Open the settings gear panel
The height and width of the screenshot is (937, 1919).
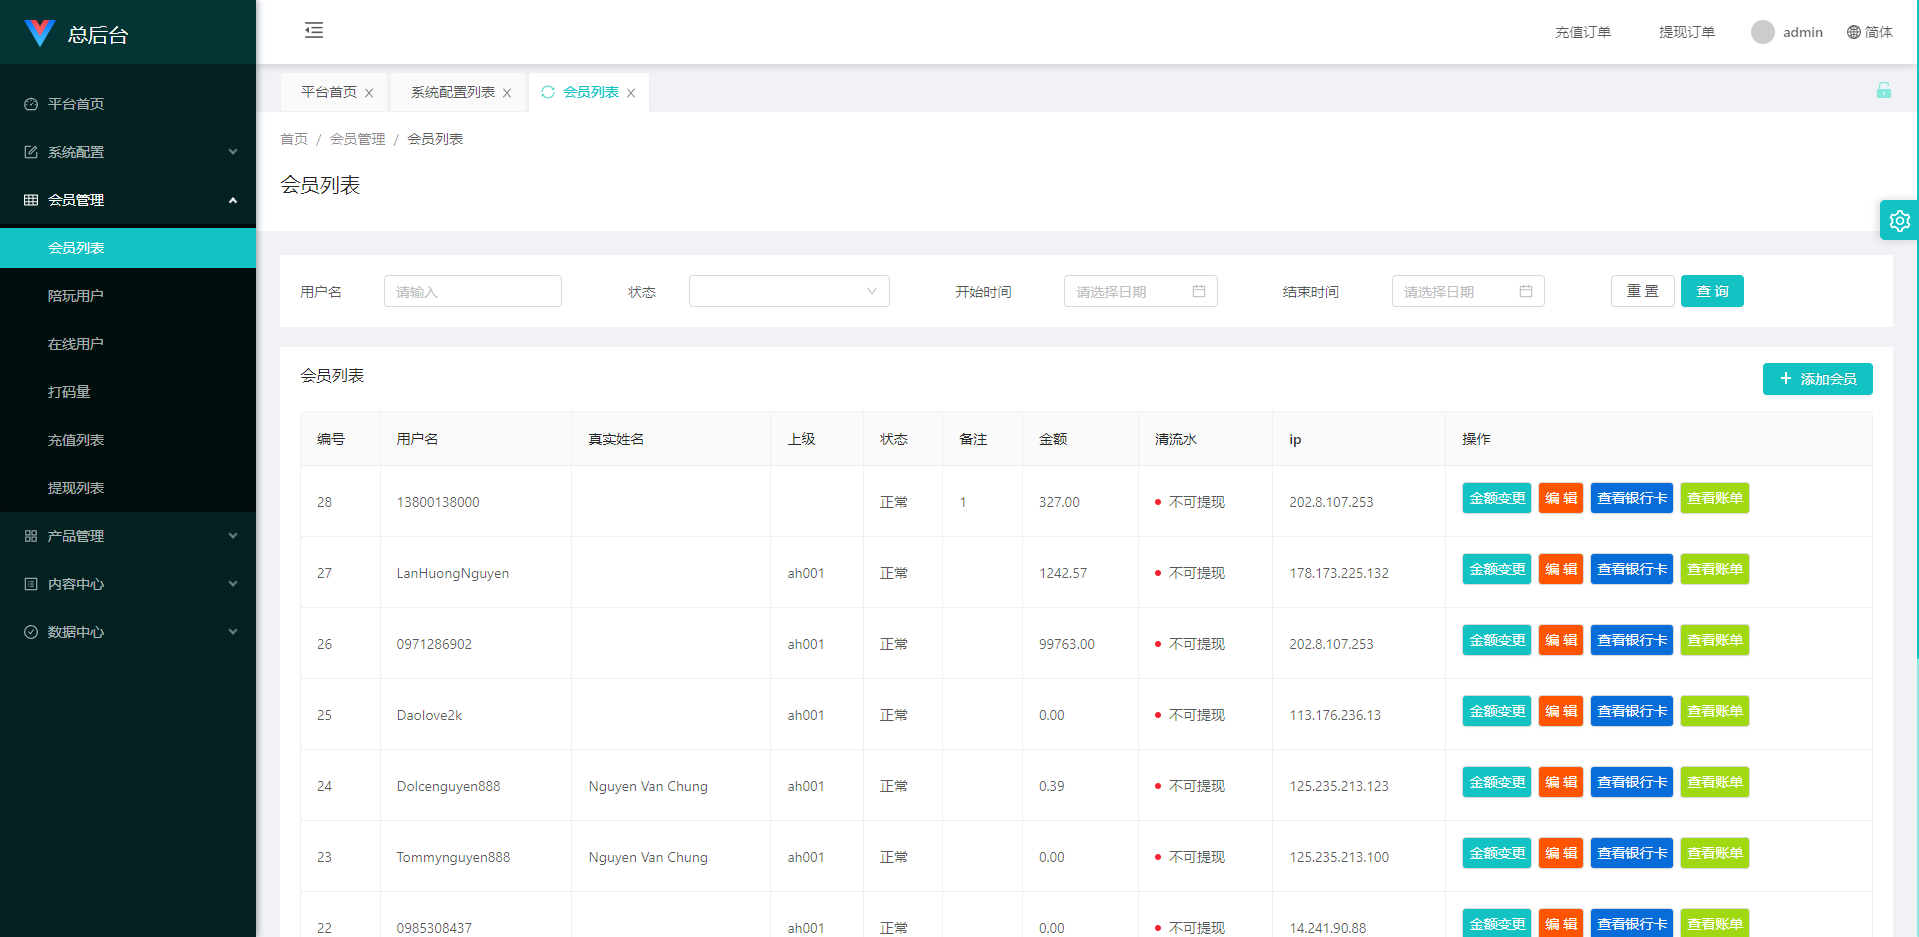pyautogui.click(x=1899, y=221)
